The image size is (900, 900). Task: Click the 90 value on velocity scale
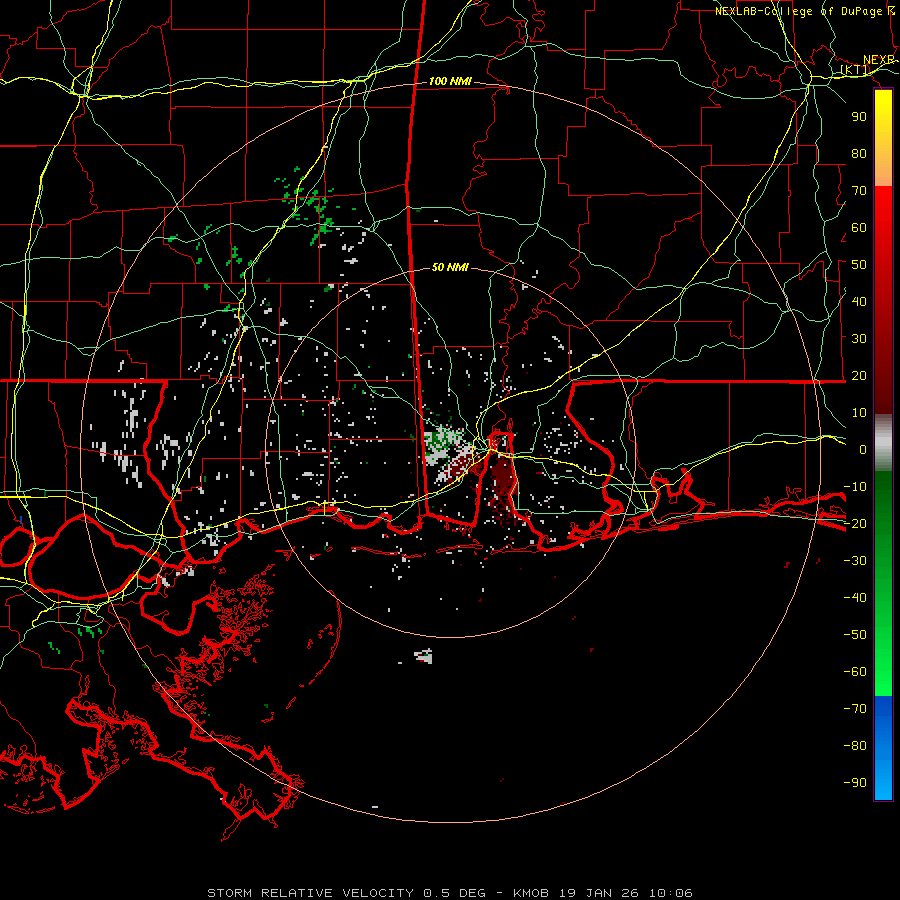point(859,117)
